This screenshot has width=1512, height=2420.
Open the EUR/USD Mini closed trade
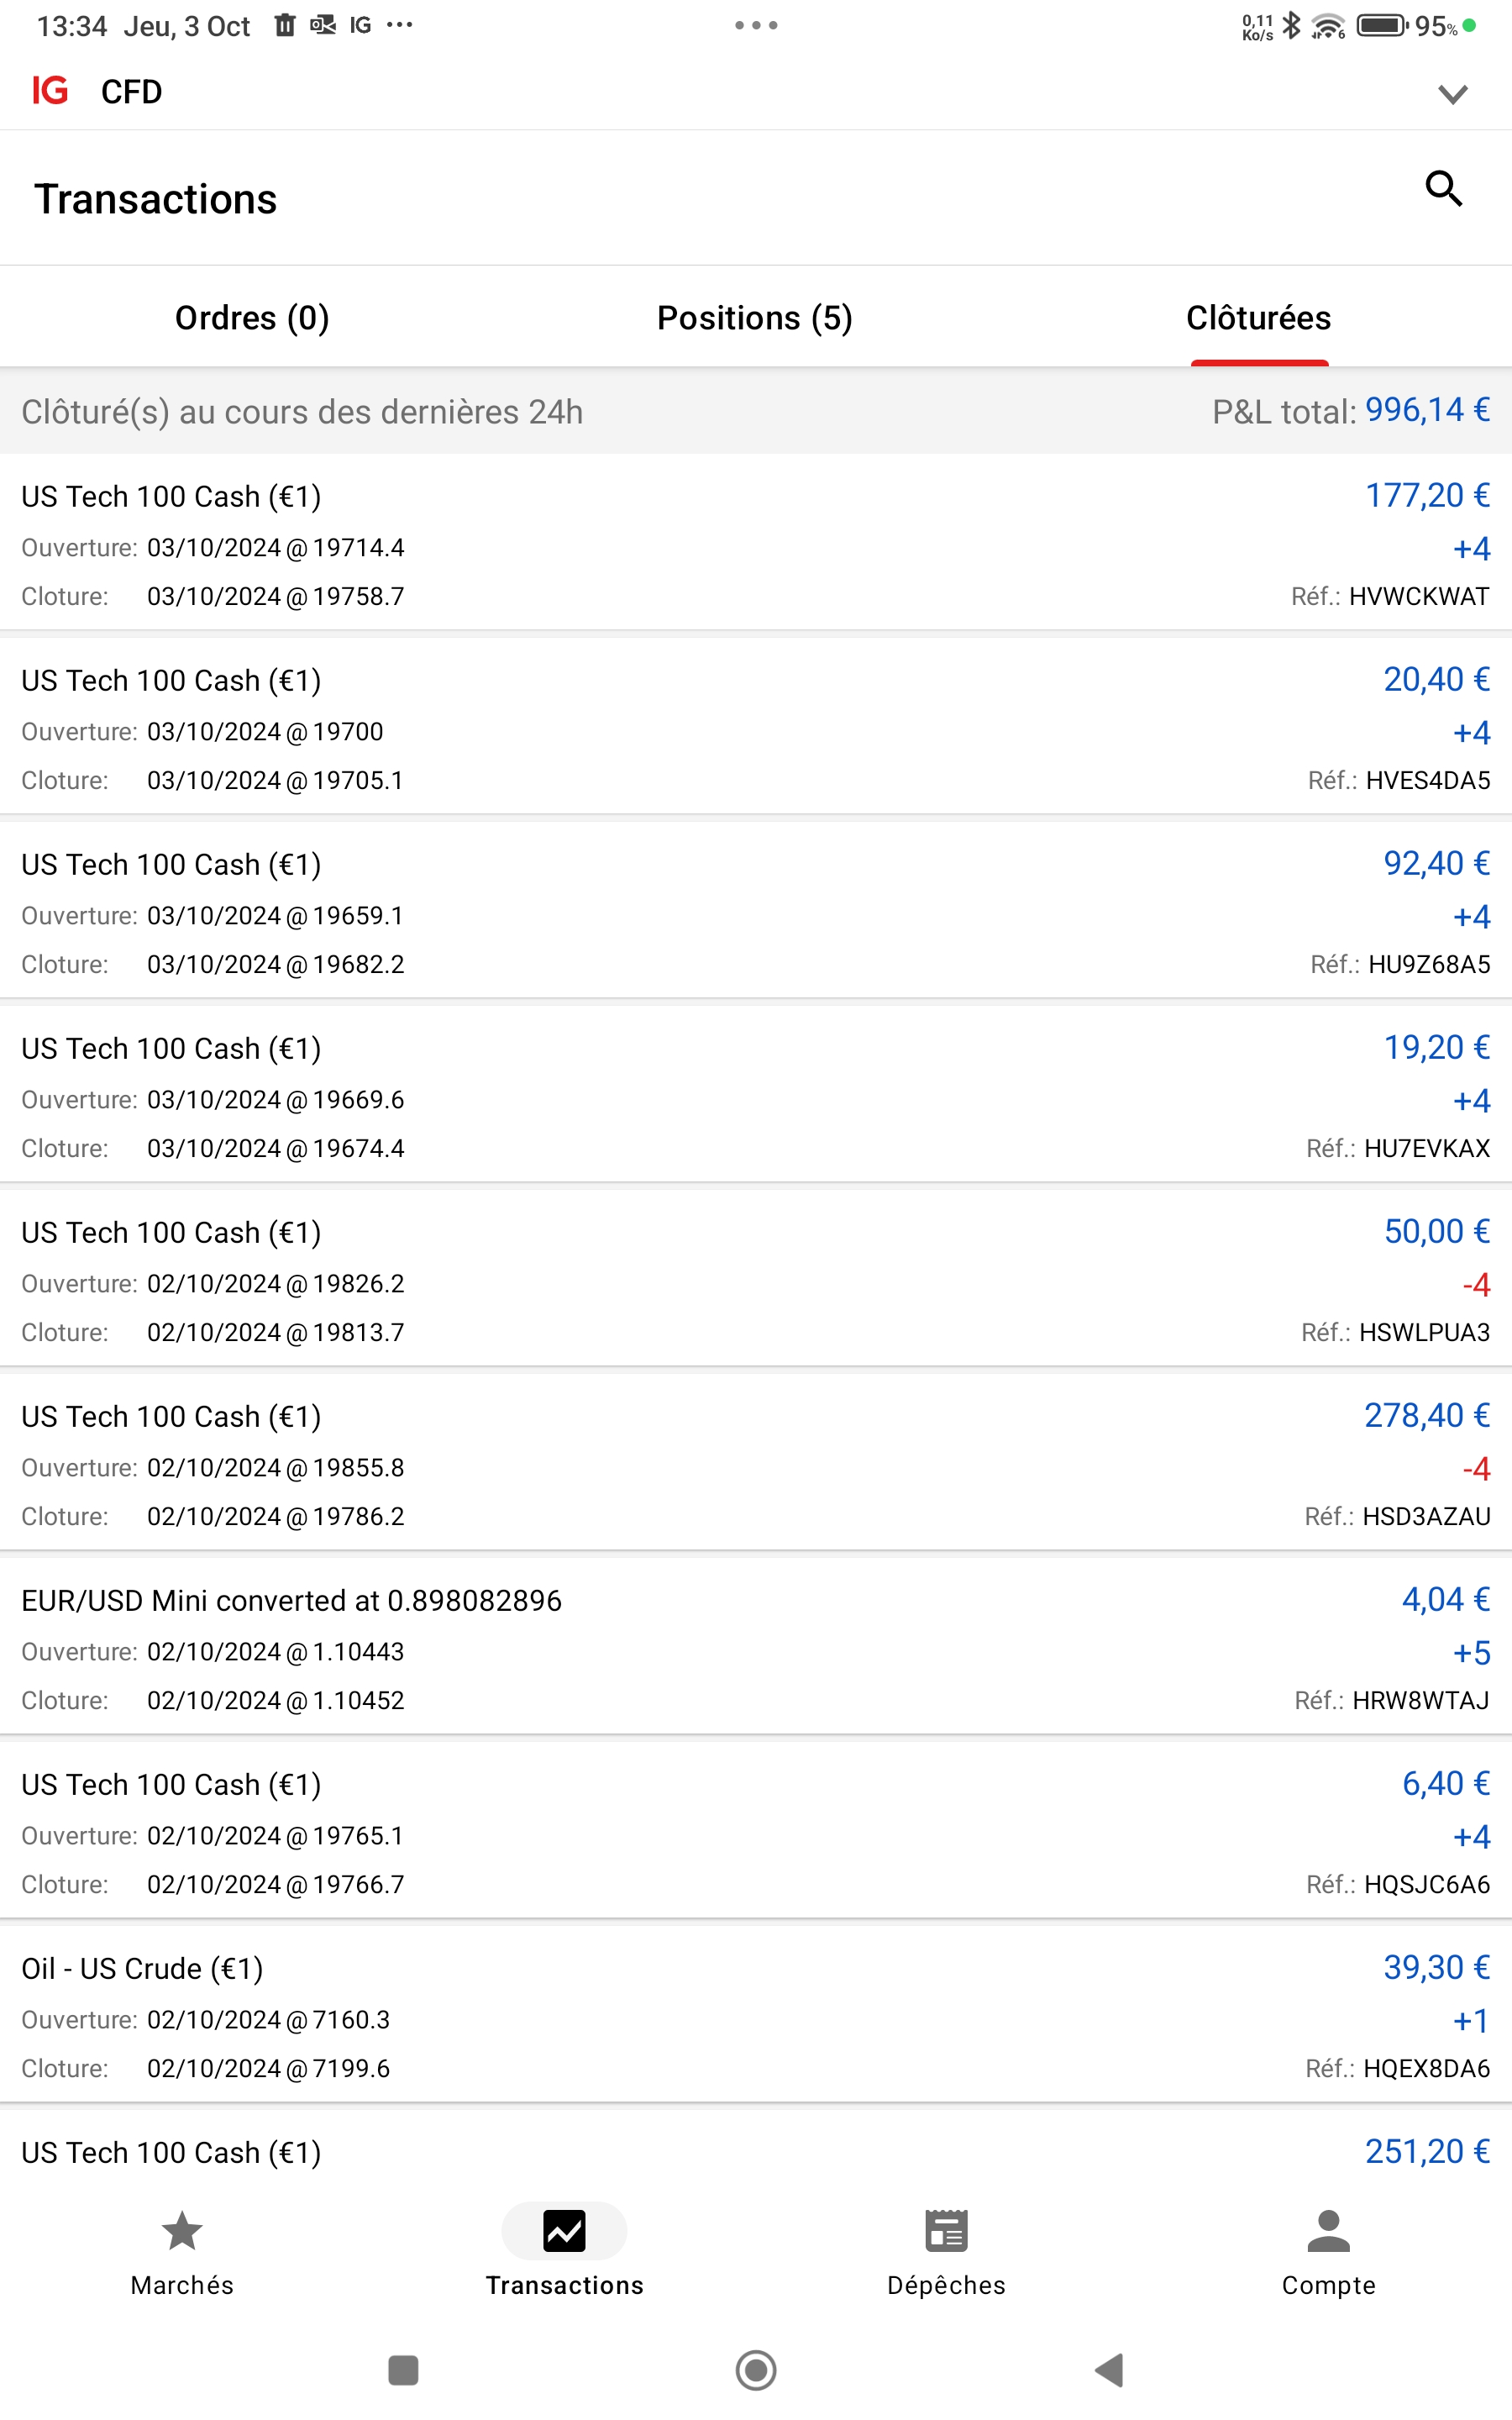pyautogui.click(x=756, y=1650)
